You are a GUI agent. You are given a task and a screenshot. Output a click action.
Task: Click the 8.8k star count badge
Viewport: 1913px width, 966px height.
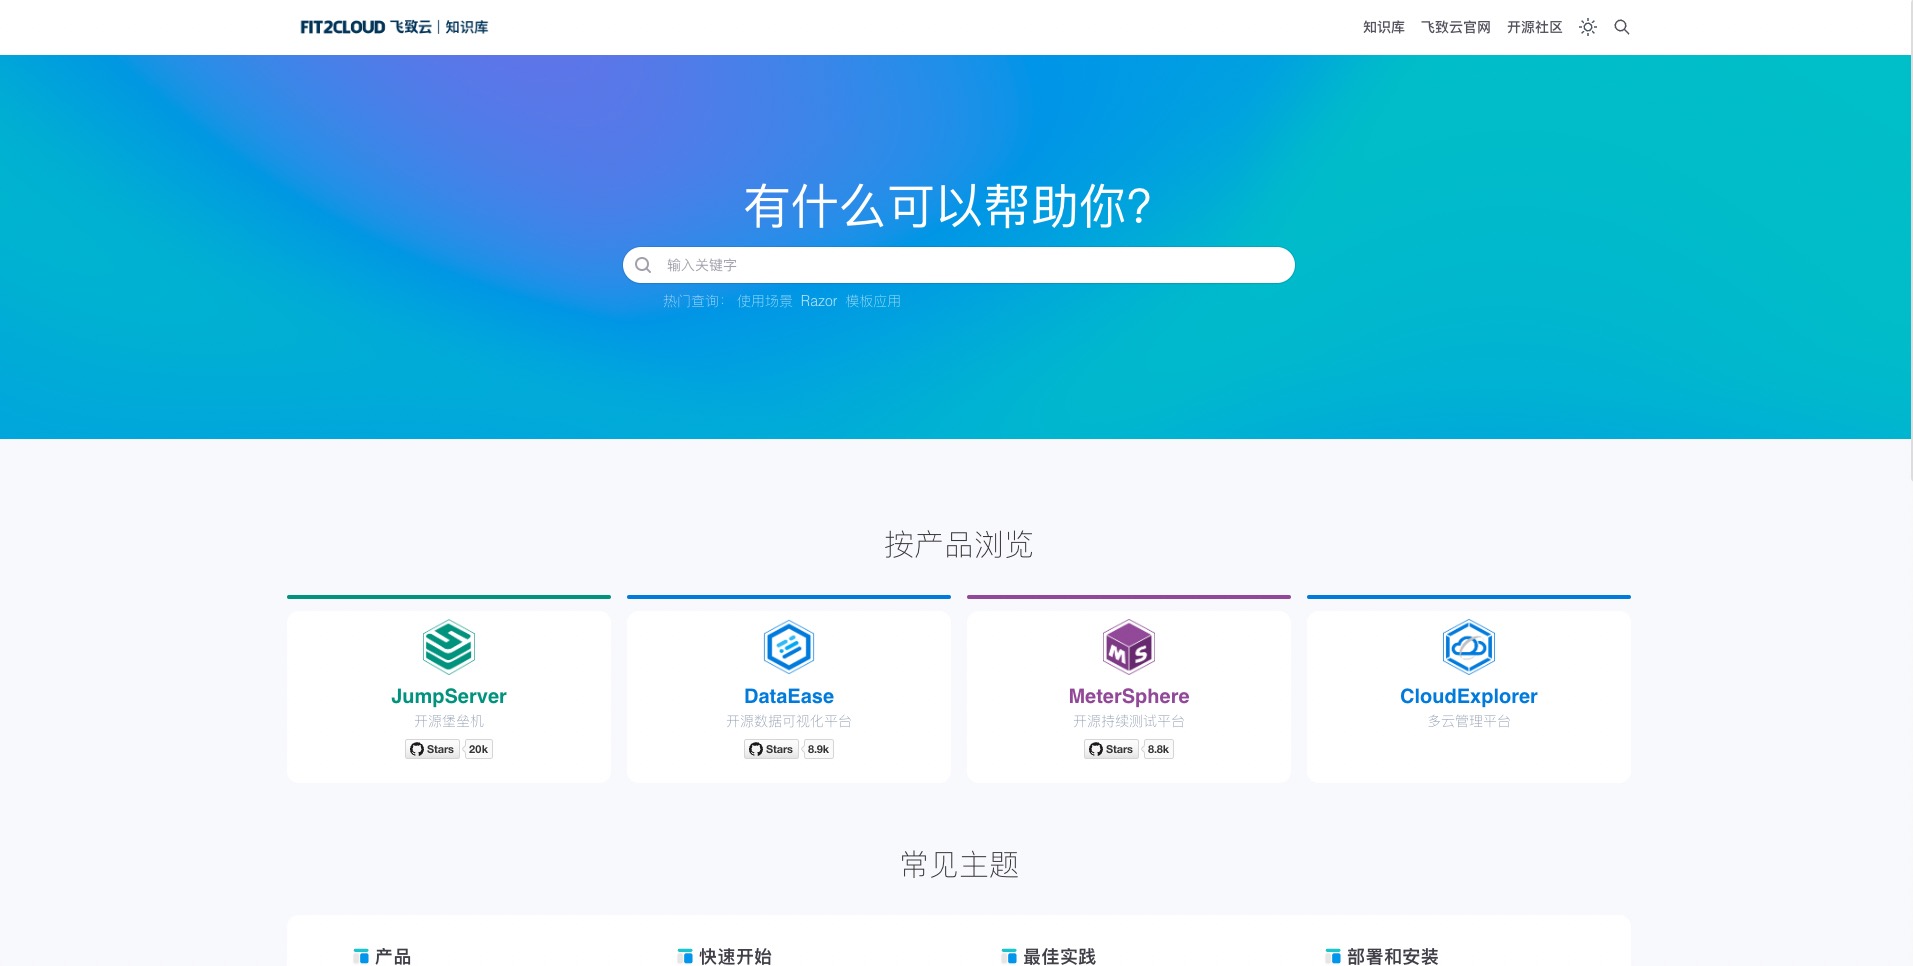tap(1159, 749)
